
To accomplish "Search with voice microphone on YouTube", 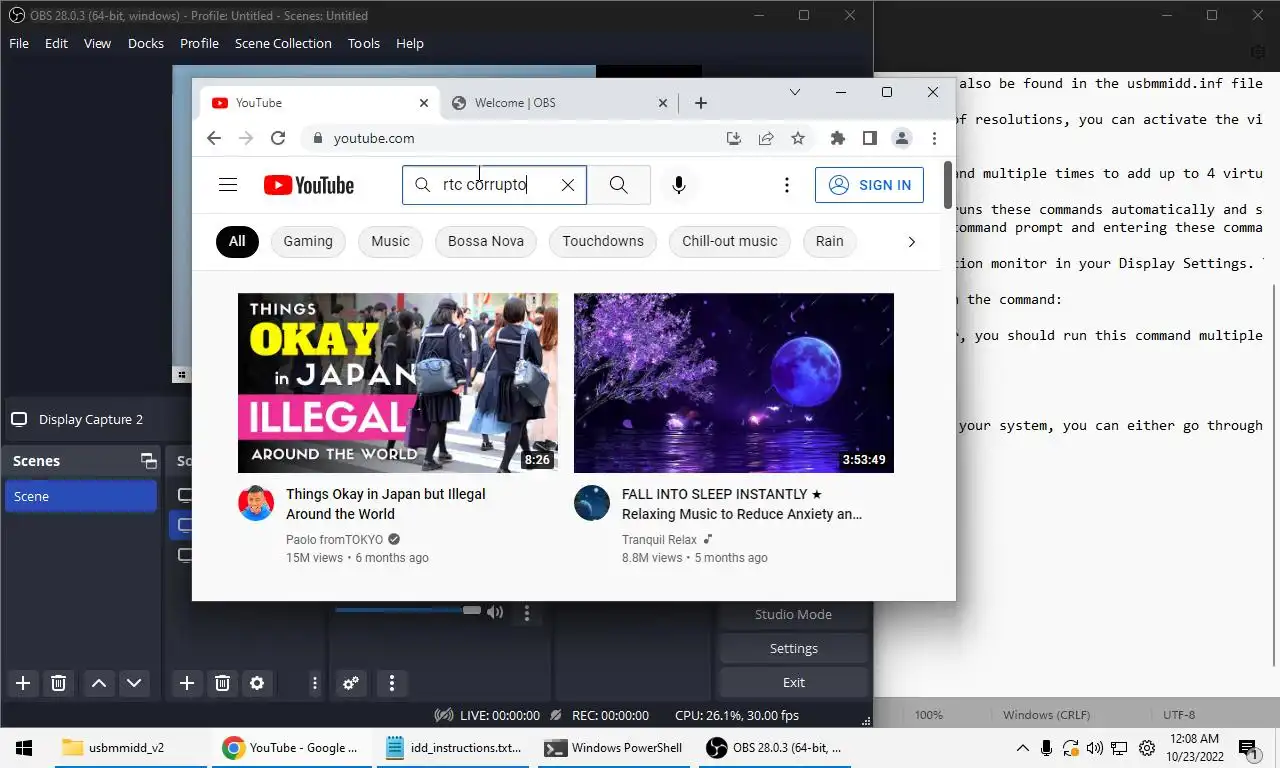I will tap(679, 185).
